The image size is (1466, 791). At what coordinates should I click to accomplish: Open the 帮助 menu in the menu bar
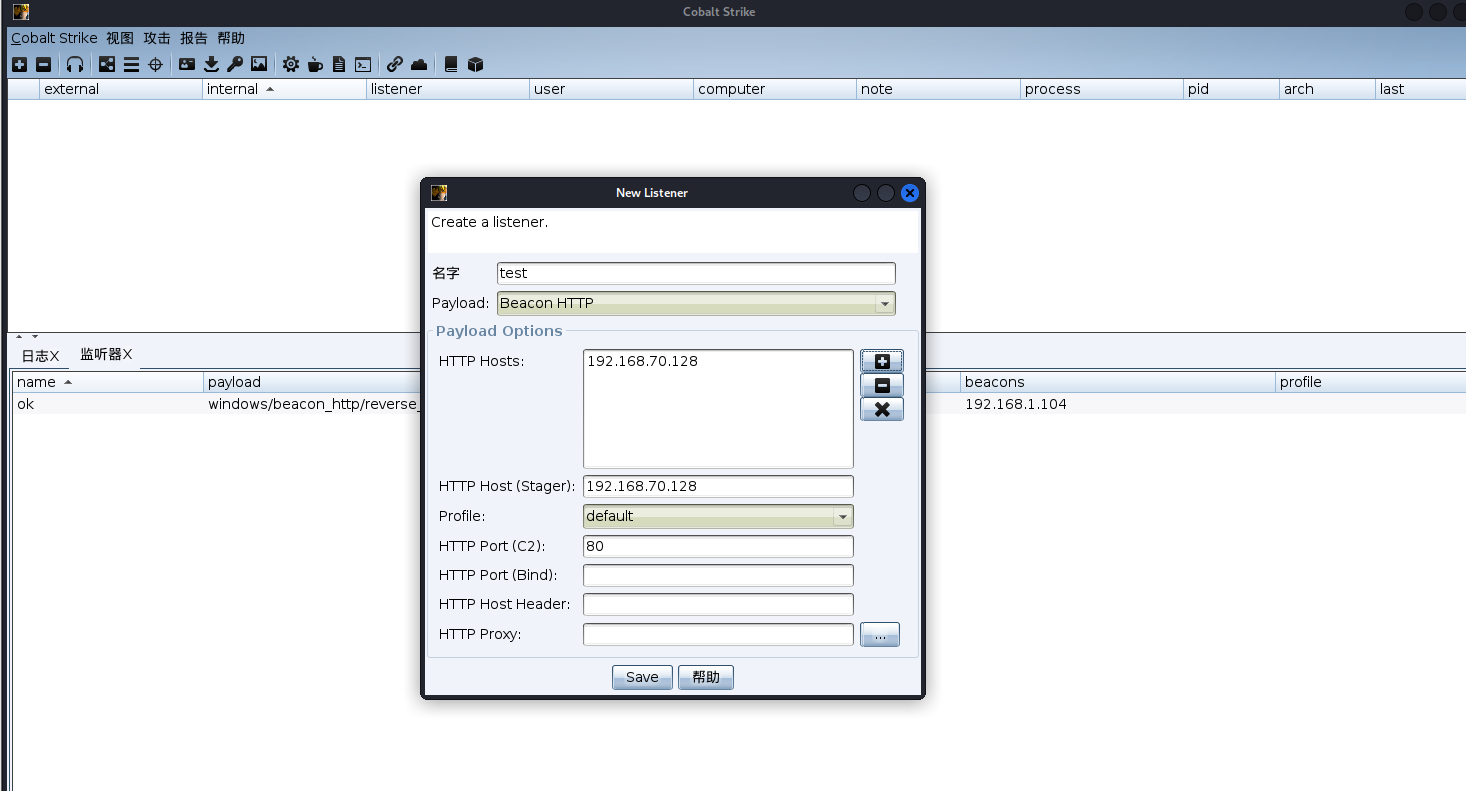[231, 38]
